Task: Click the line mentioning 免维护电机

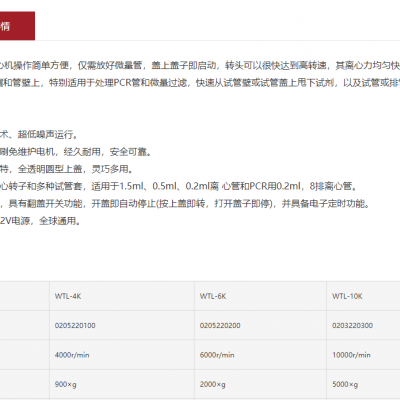Action: (x=76, y=152)
